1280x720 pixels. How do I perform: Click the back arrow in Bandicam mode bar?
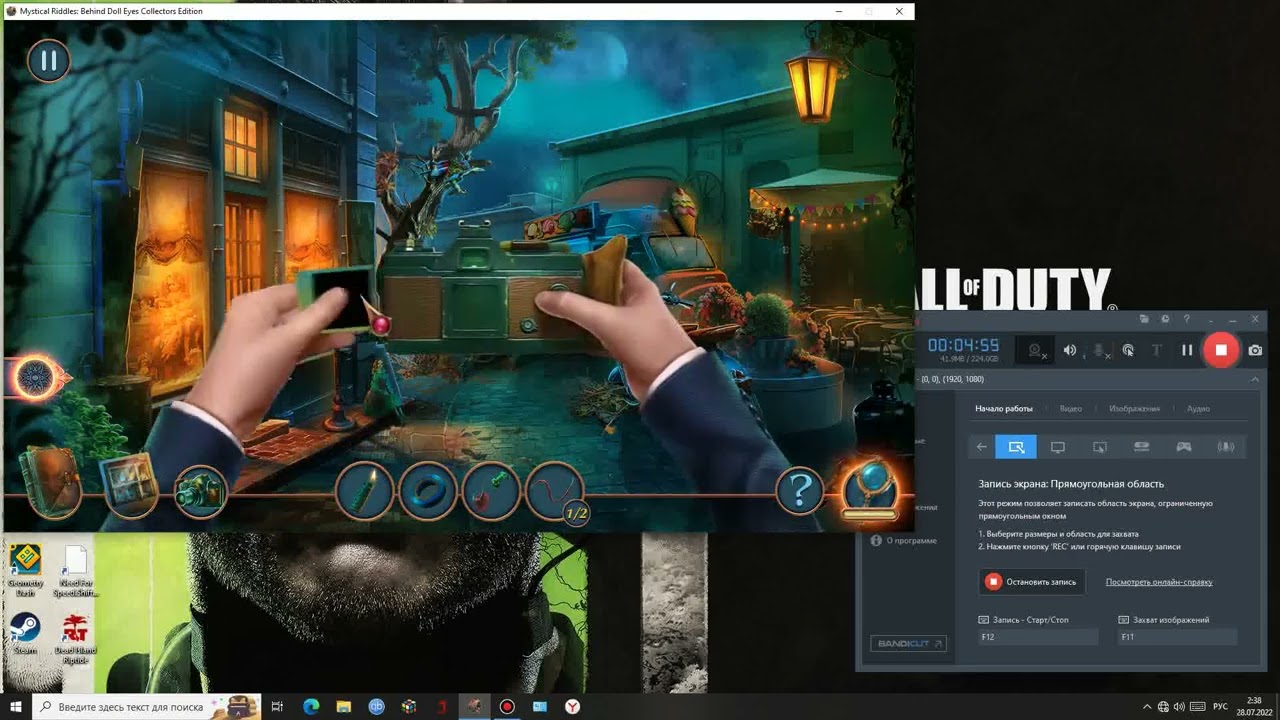click(x=982, y=447)
